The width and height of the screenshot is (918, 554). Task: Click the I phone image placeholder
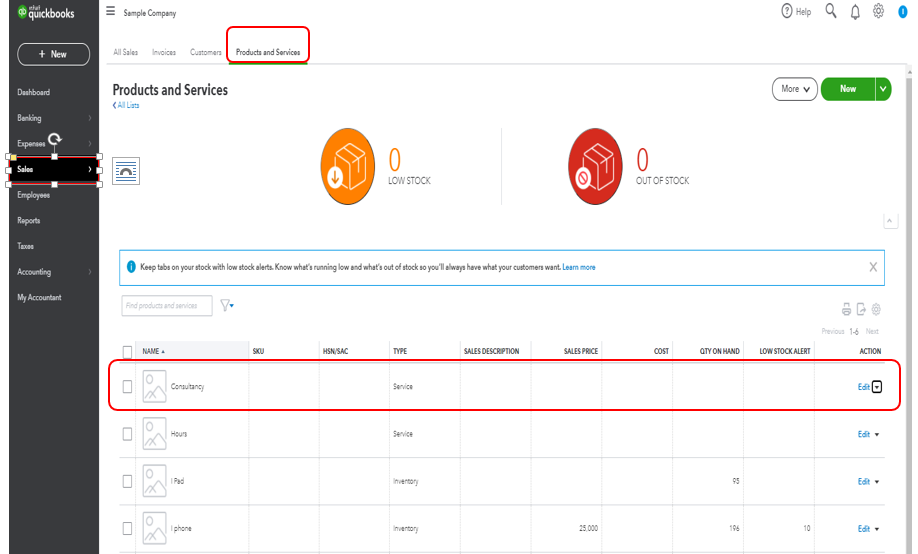tap(155, 528)
